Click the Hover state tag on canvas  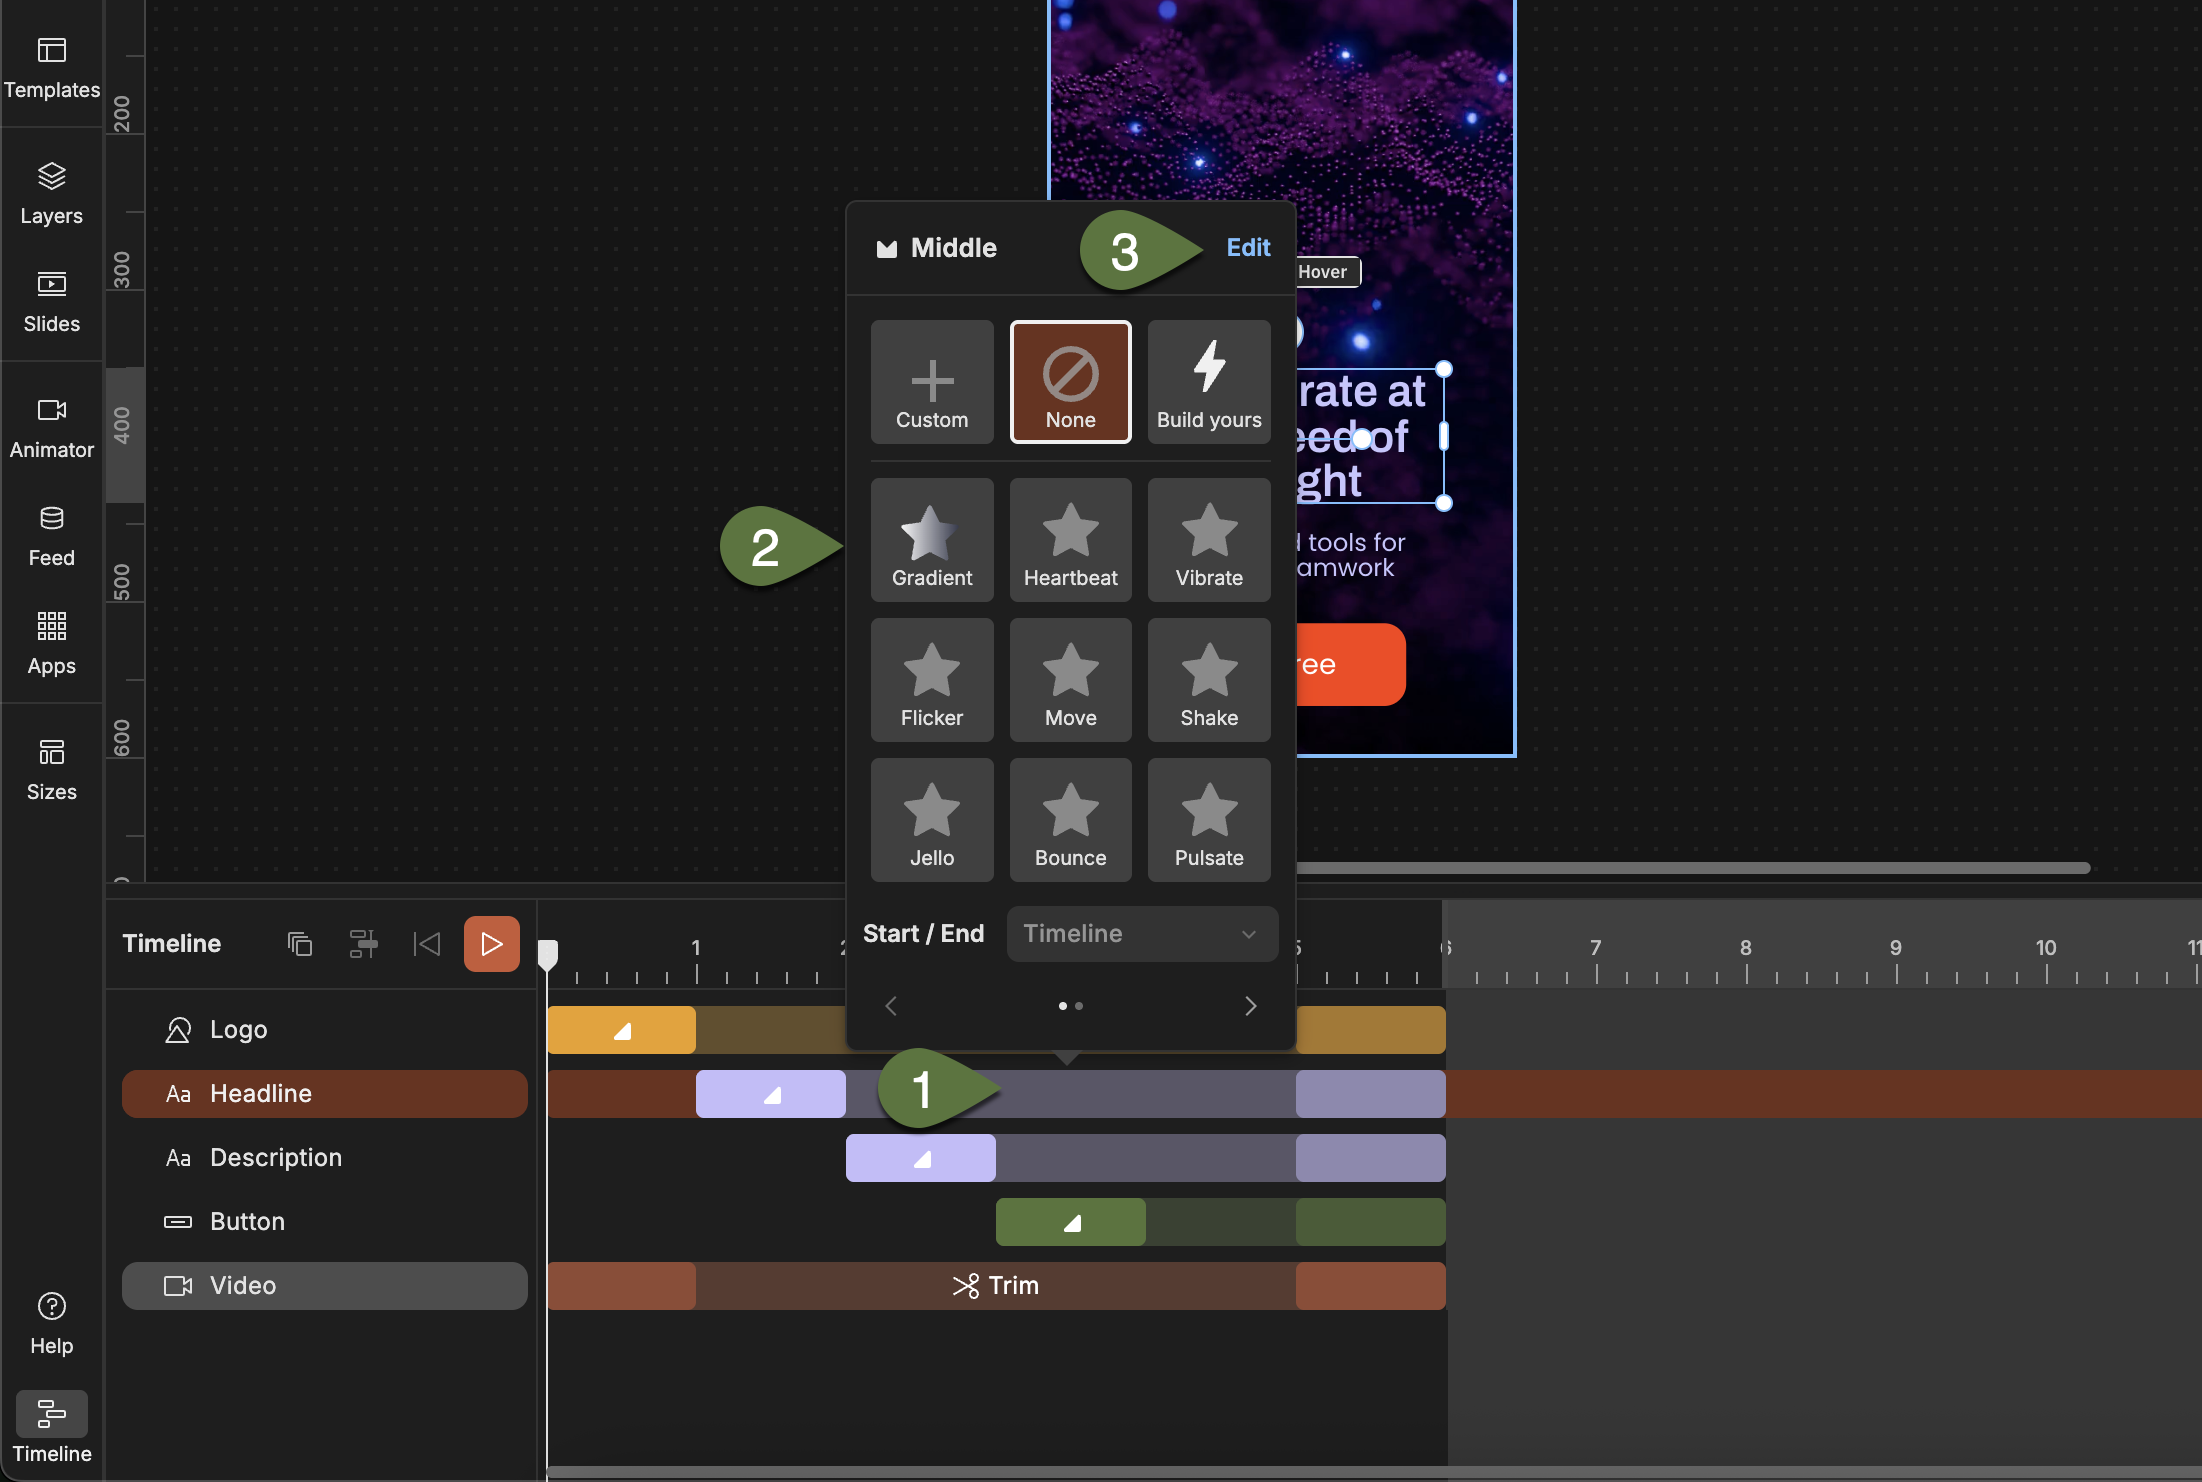(1327, 272)
